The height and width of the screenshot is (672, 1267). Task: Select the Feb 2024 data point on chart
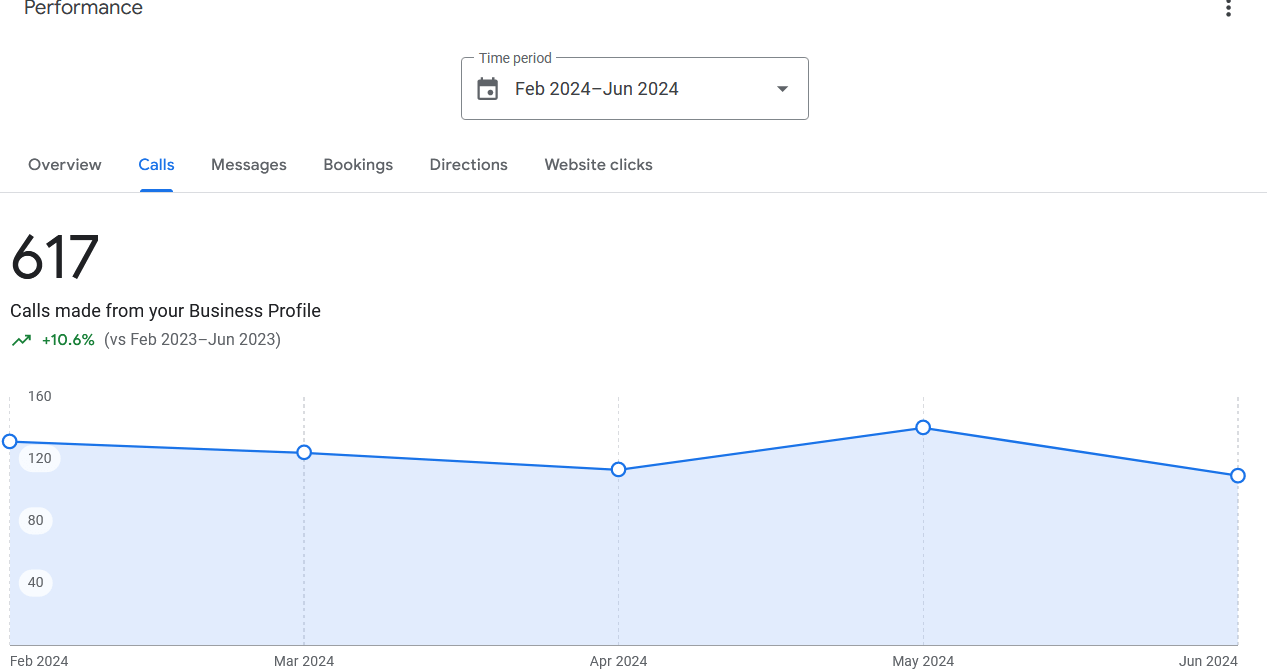10,441
